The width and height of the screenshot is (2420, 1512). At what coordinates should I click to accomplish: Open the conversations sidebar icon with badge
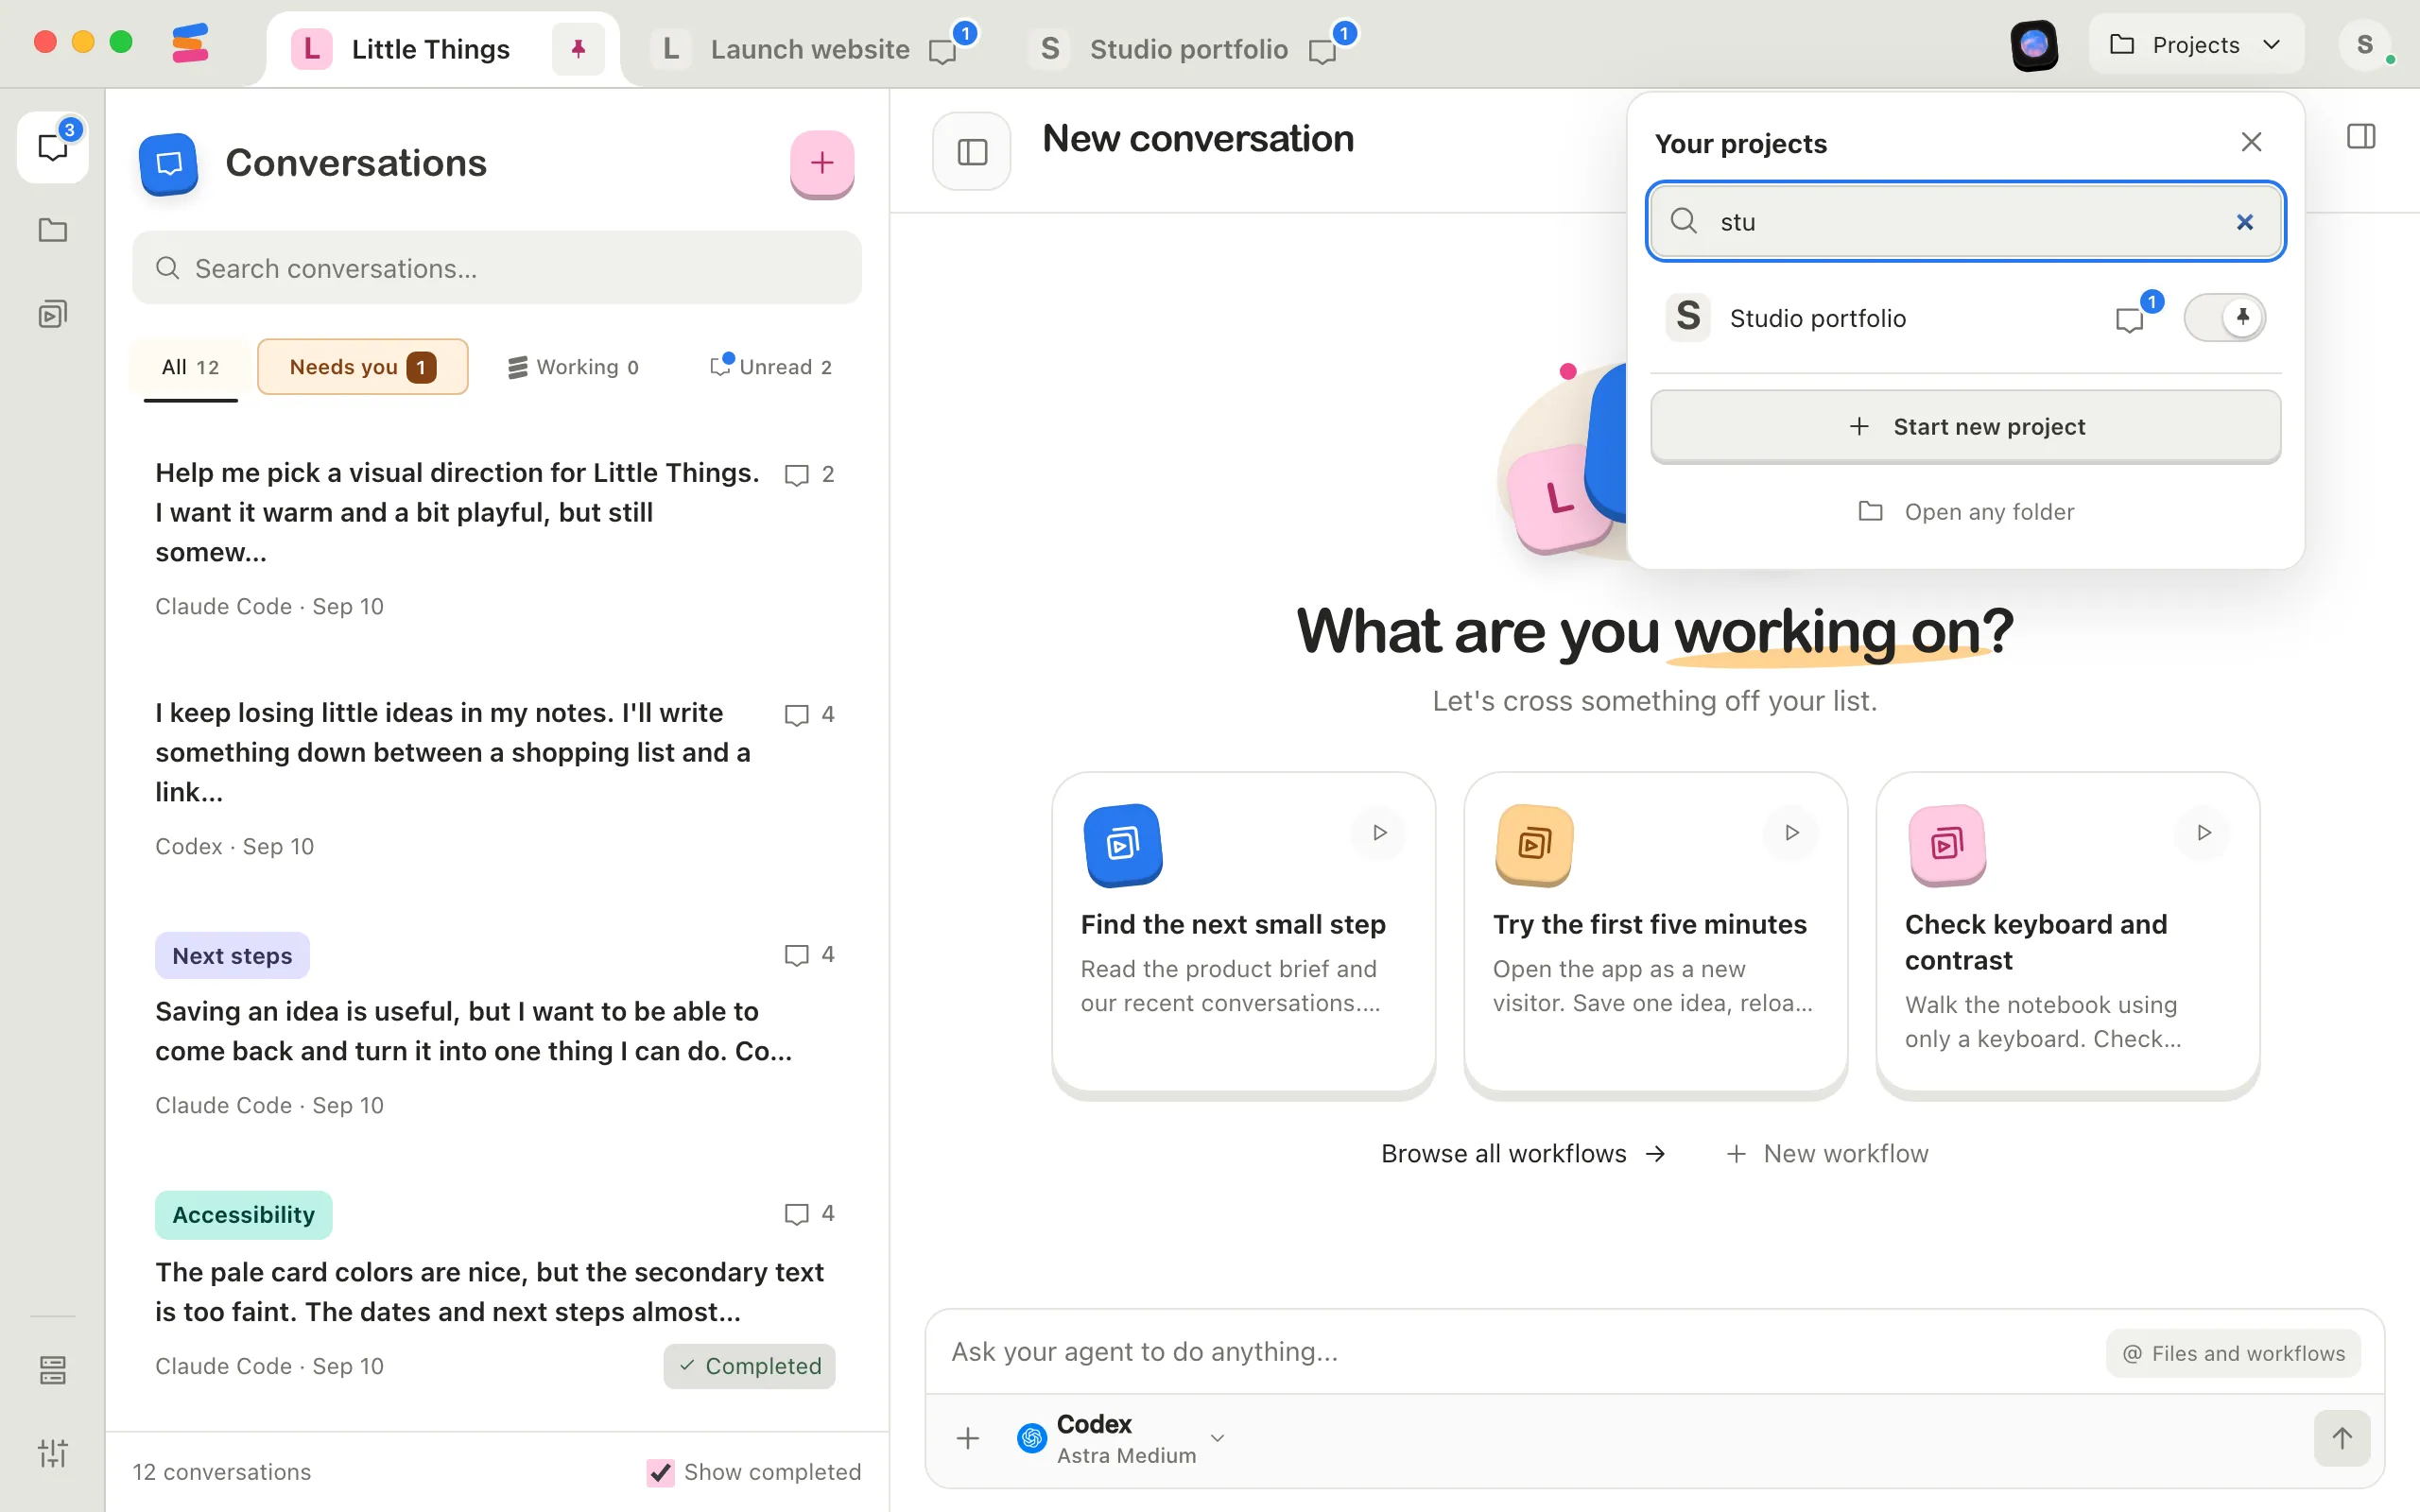coord(53,147)
